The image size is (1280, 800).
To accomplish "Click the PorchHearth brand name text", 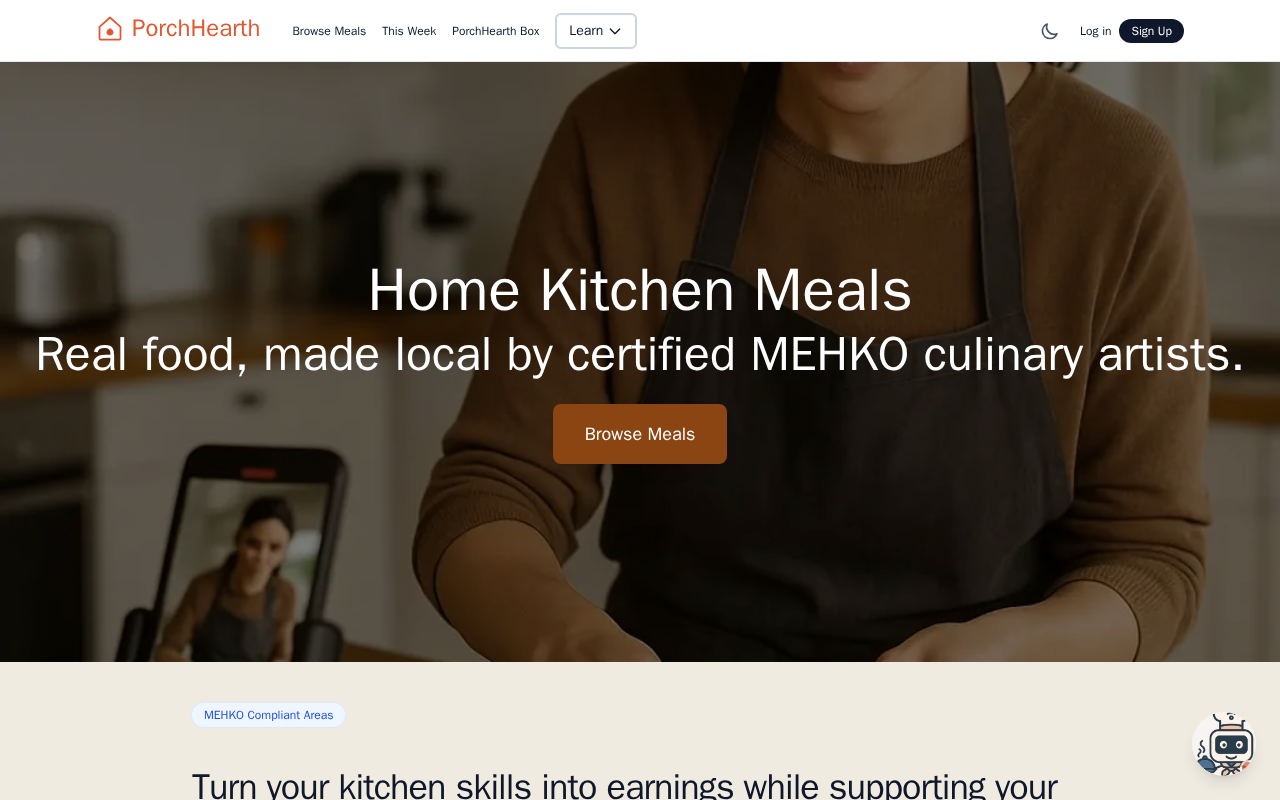I will [196, 28].
